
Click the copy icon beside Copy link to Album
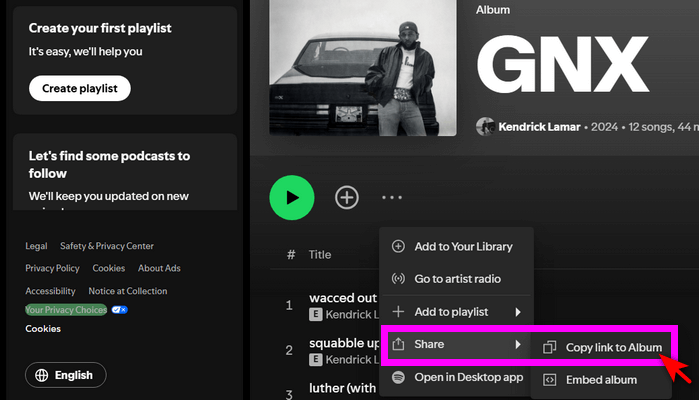[549, 347]
